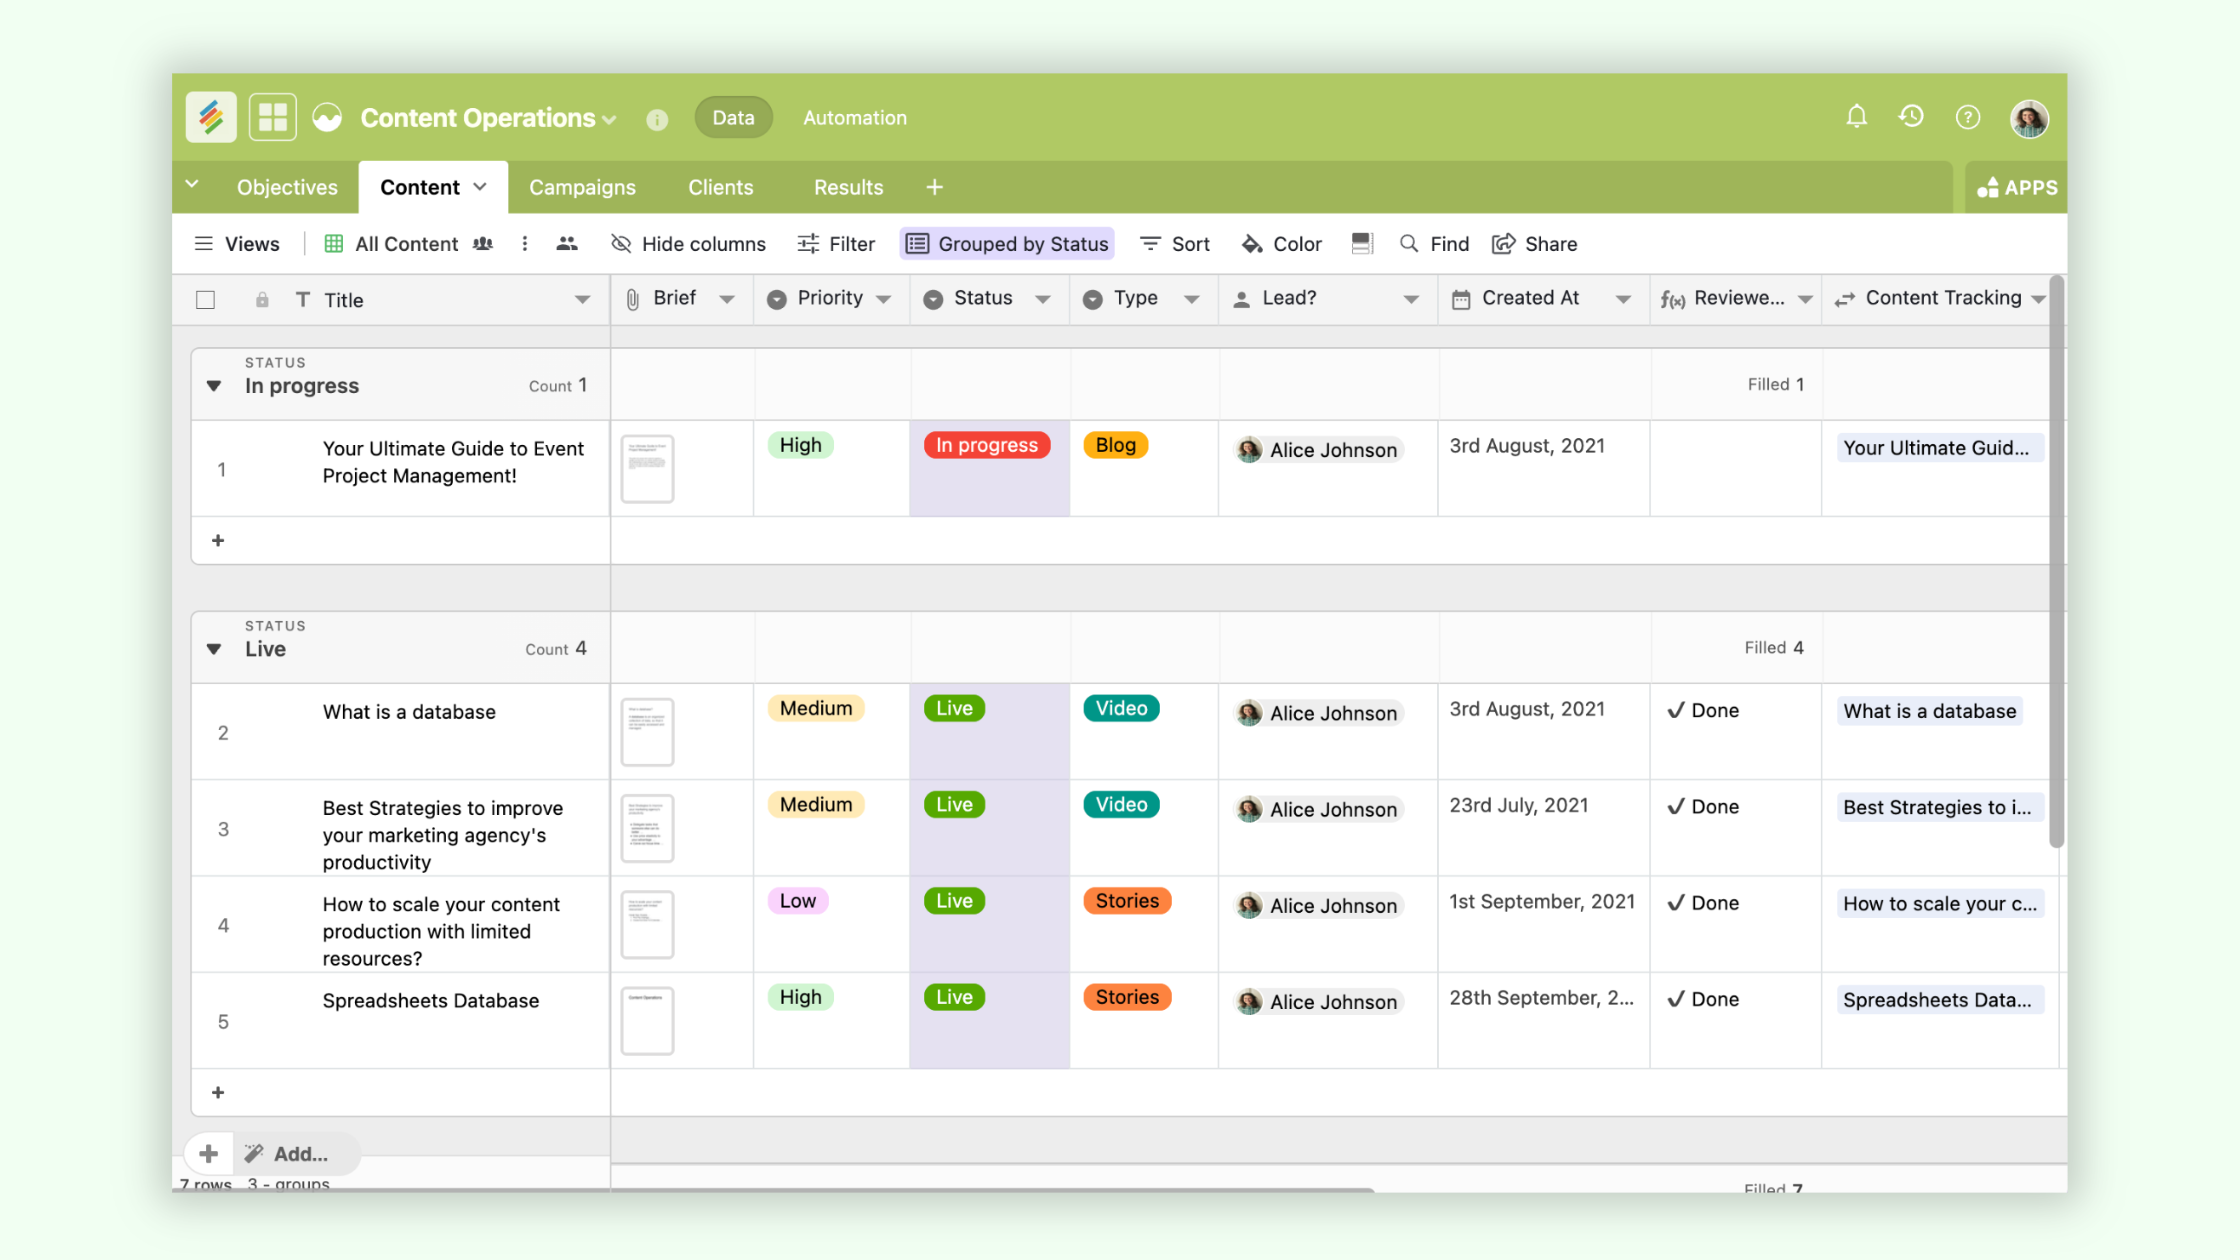Screen dimensions: 2240x1260
Task: Open the Color paint bucket tool
Action: (1281, 244)
